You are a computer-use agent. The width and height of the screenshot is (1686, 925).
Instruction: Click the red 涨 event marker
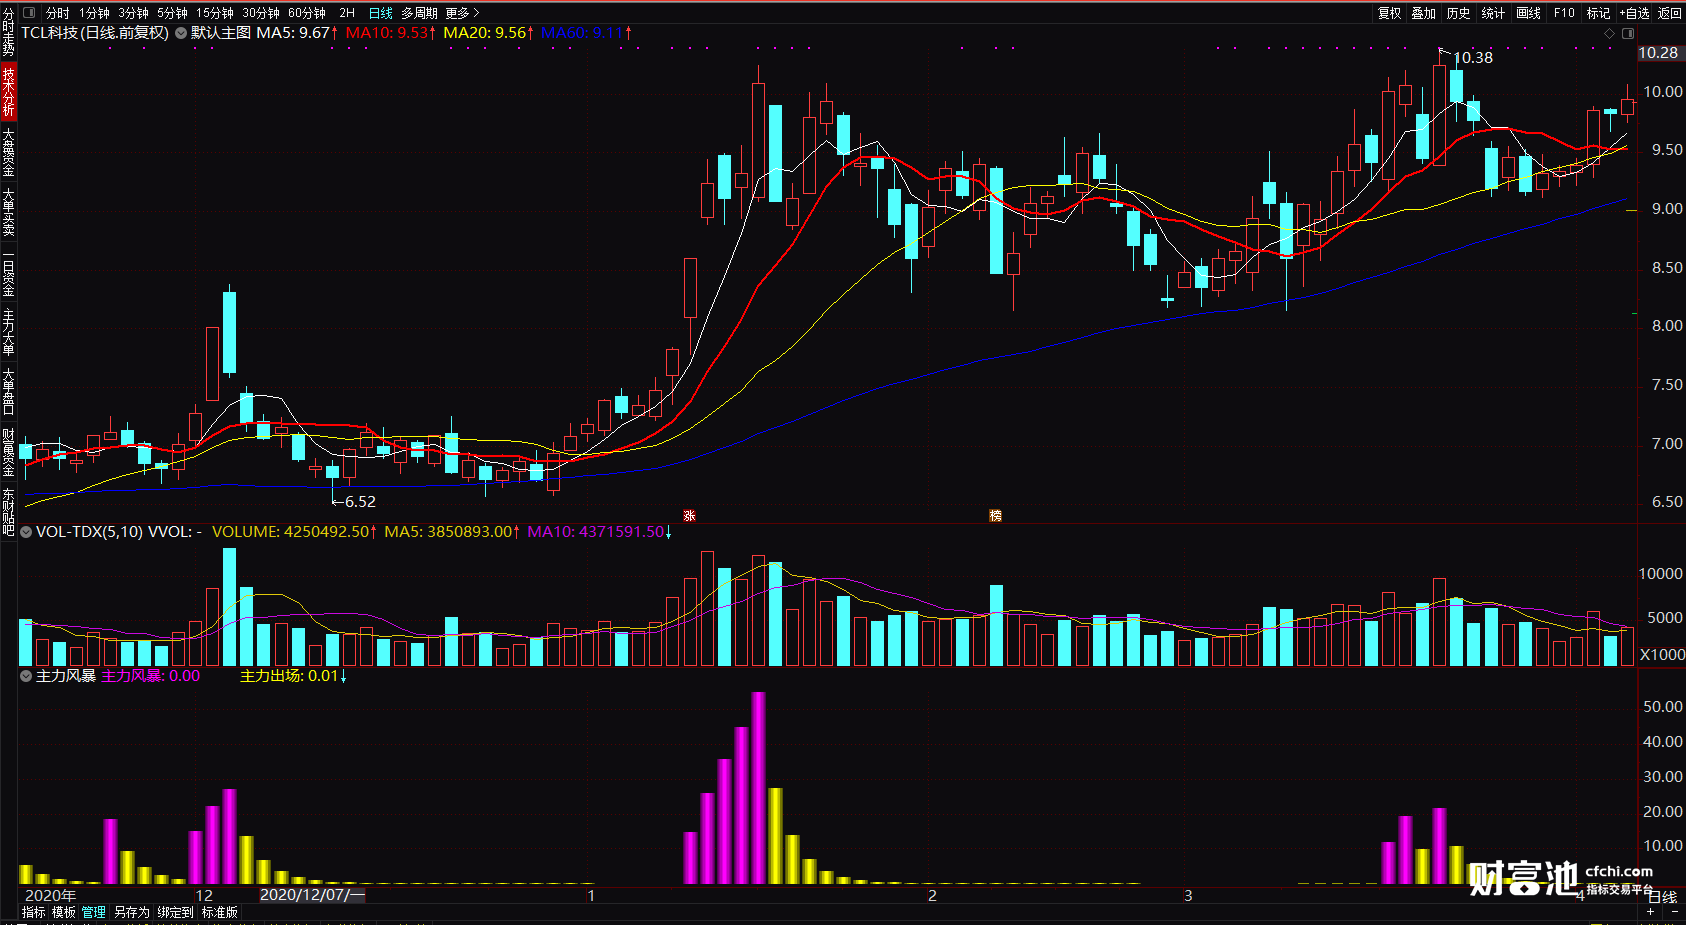point(689,516)
